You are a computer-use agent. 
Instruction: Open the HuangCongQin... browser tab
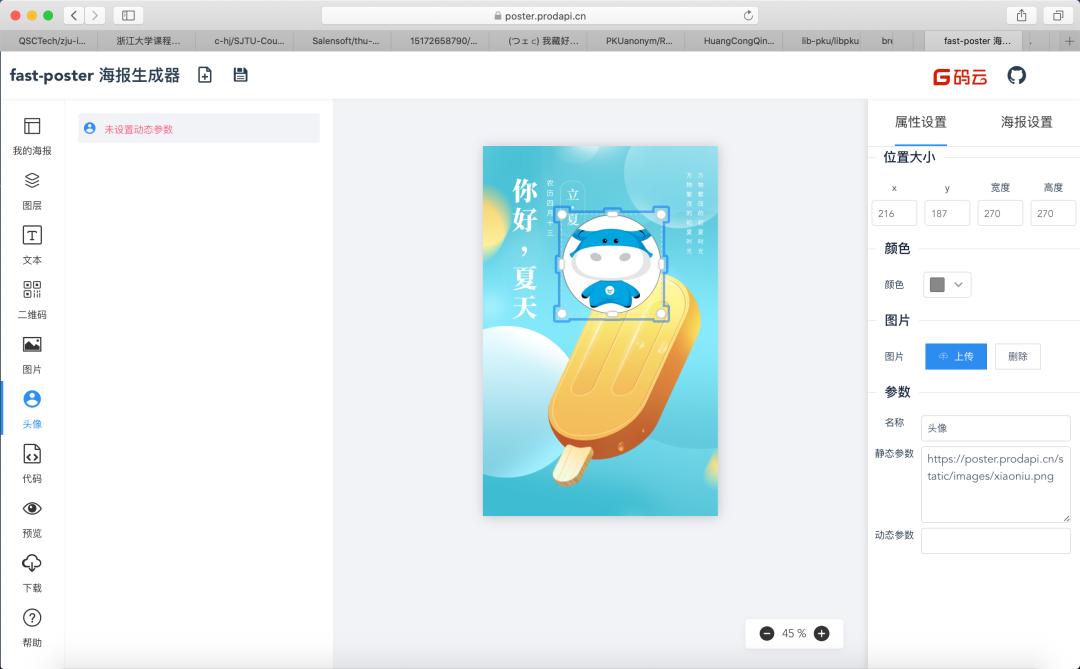pos(738,41)
